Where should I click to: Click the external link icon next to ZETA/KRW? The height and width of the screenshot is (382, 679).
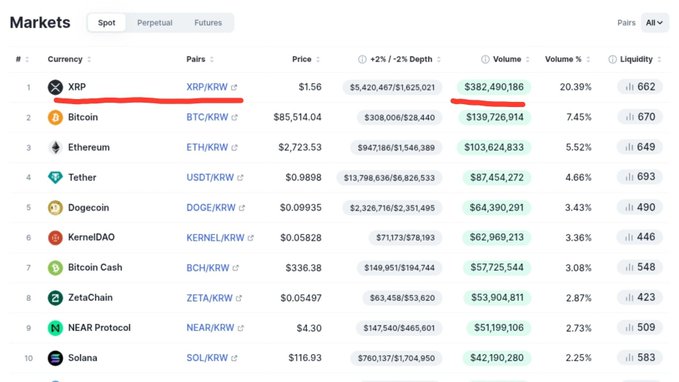tap(239, 298)
